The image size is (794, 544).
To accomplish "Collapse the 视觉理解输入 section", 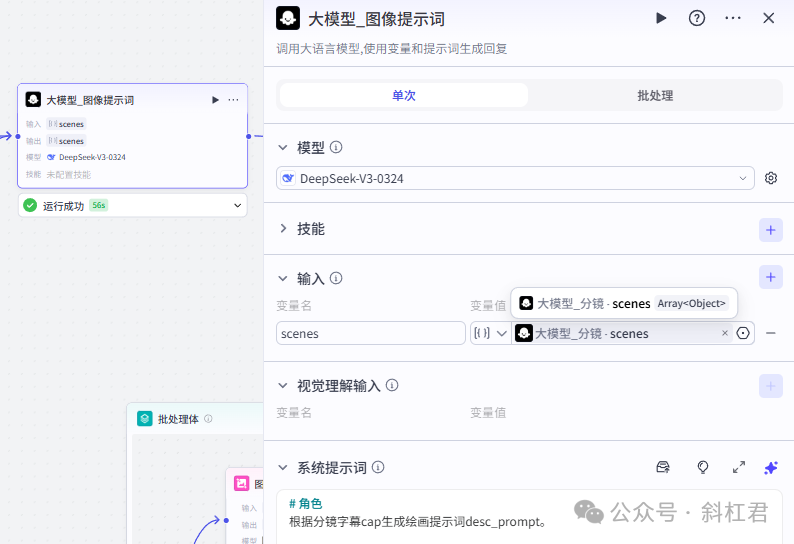I will click(283, 385).
